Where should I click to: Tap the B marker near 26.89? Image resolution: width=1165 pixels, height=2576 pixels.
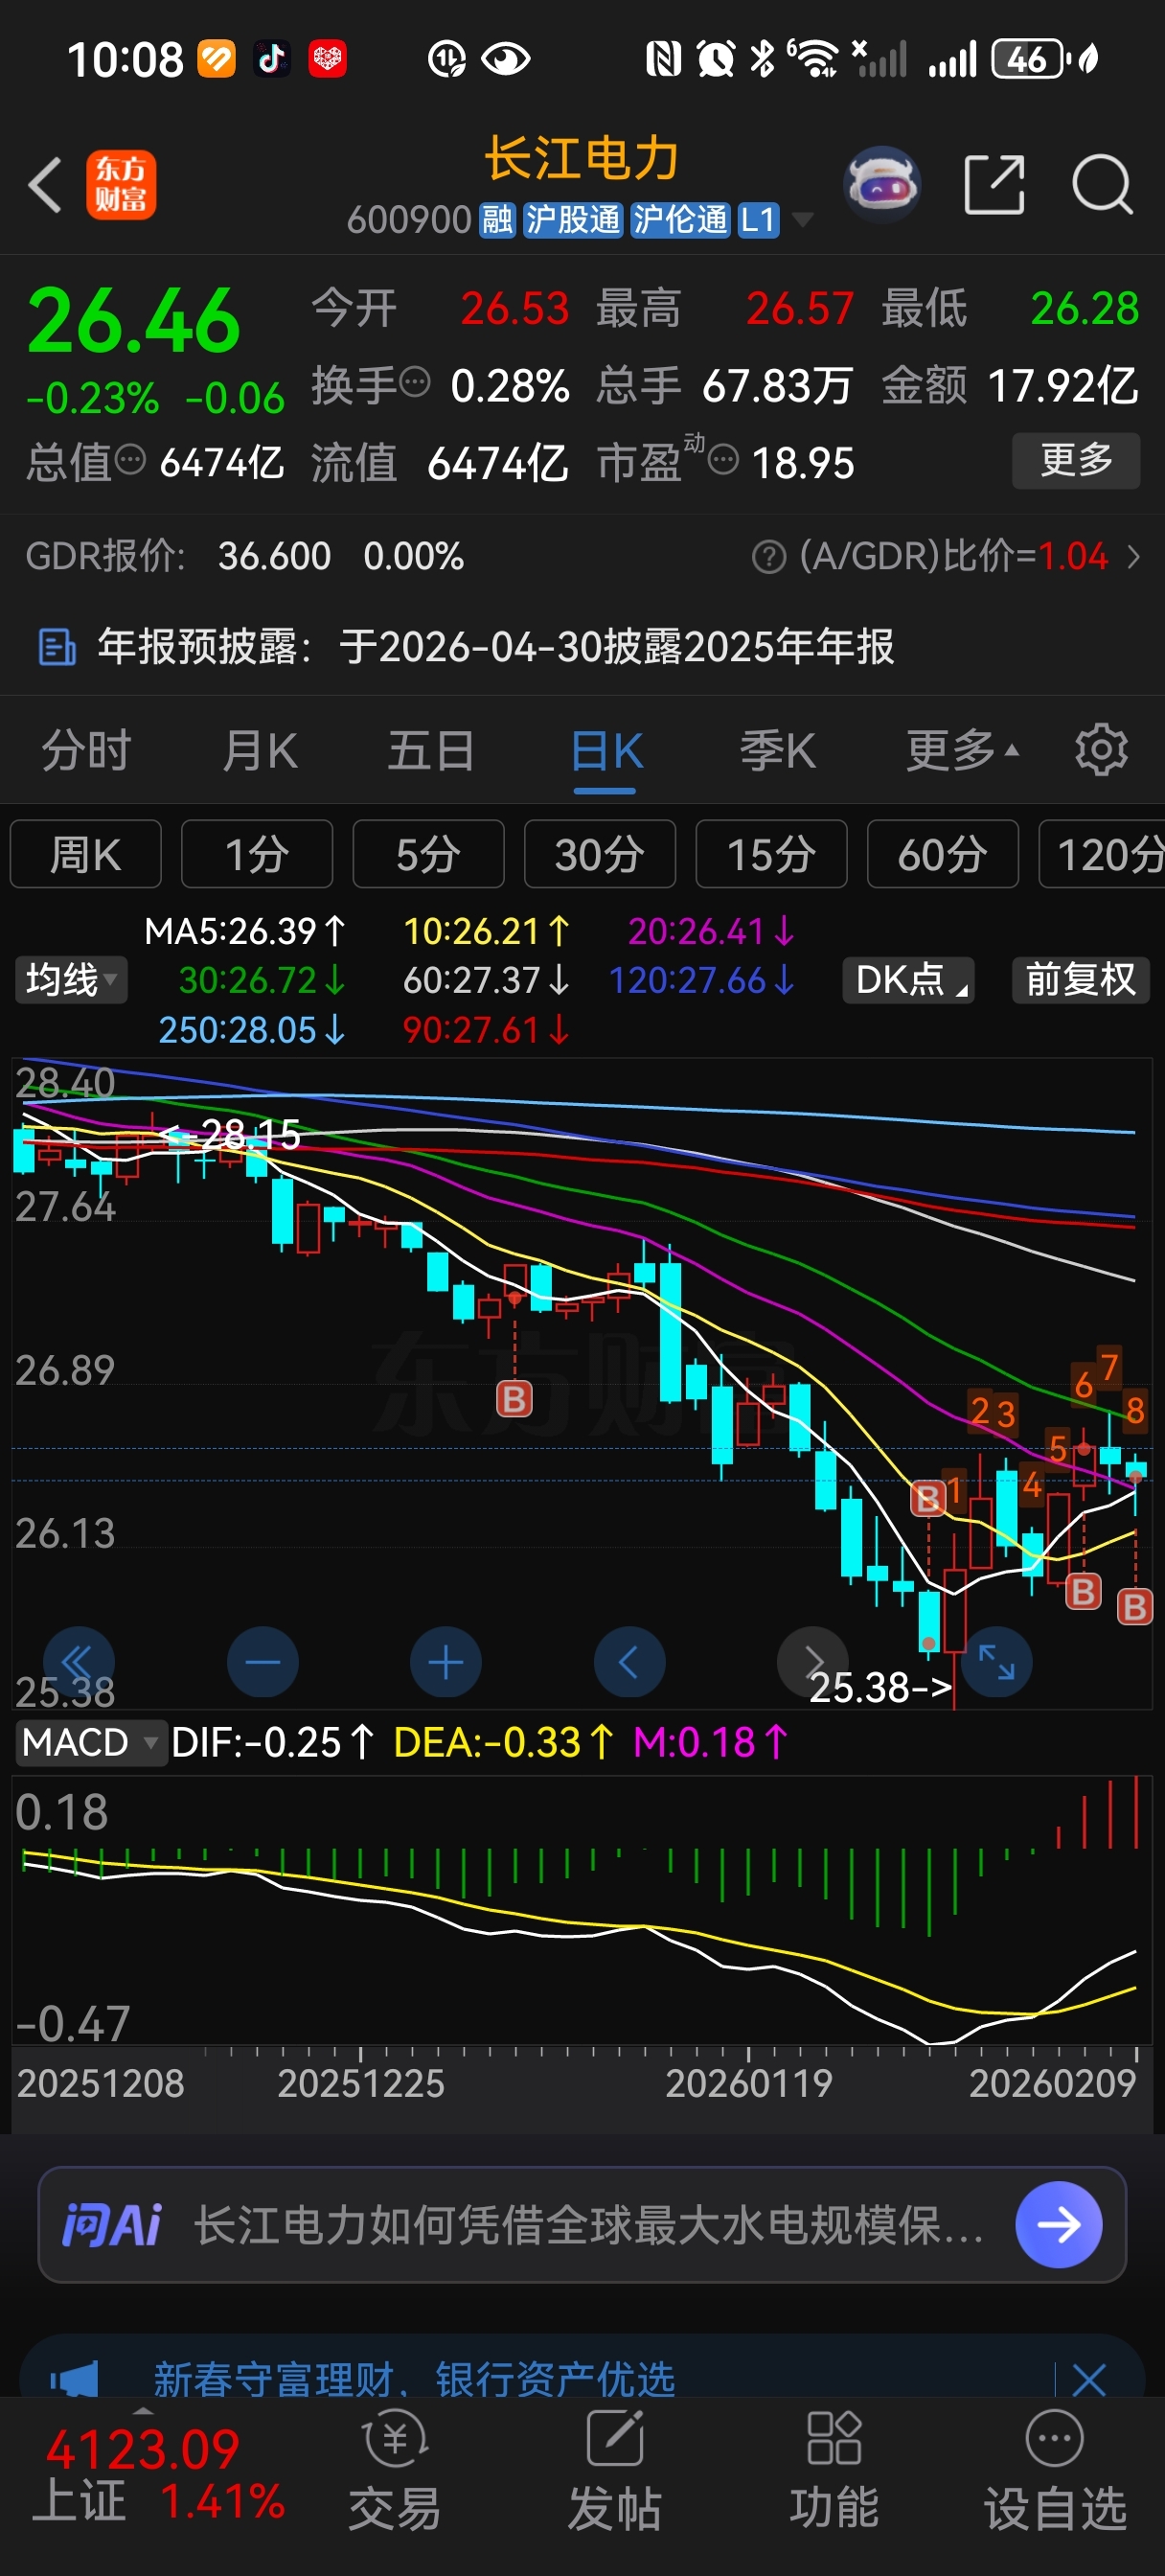[x=514, y=1399]
